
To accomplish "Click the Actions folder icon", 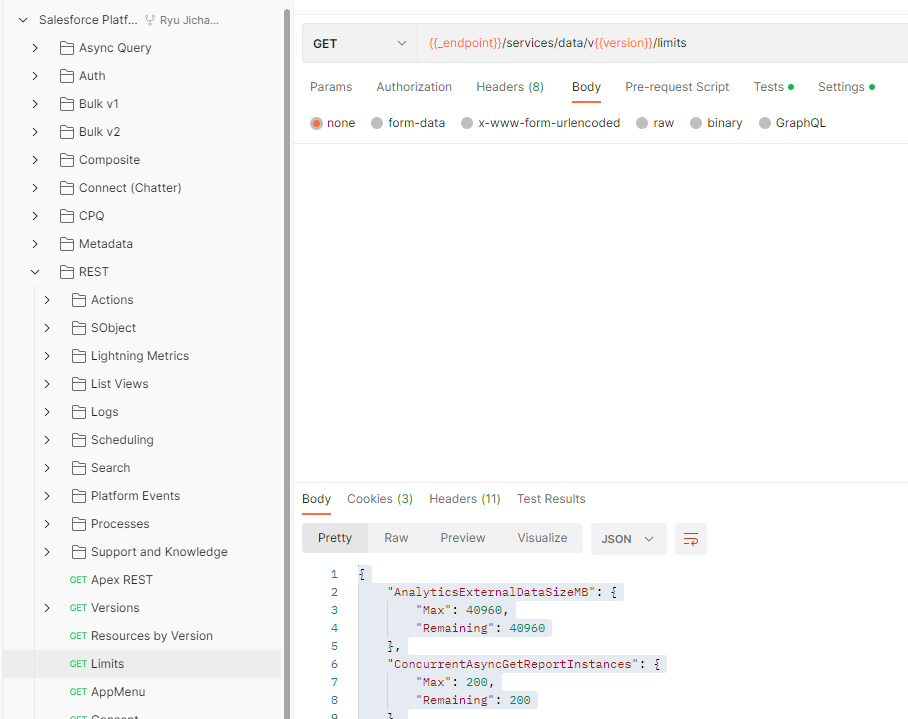I will coord(79,300).
